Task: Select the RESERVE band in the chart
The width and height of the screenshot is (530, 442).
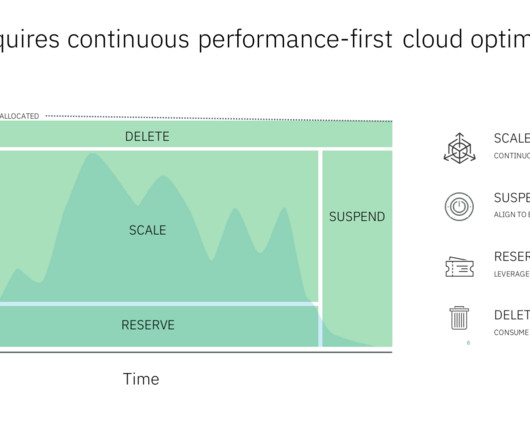Action: coord(159,326)
